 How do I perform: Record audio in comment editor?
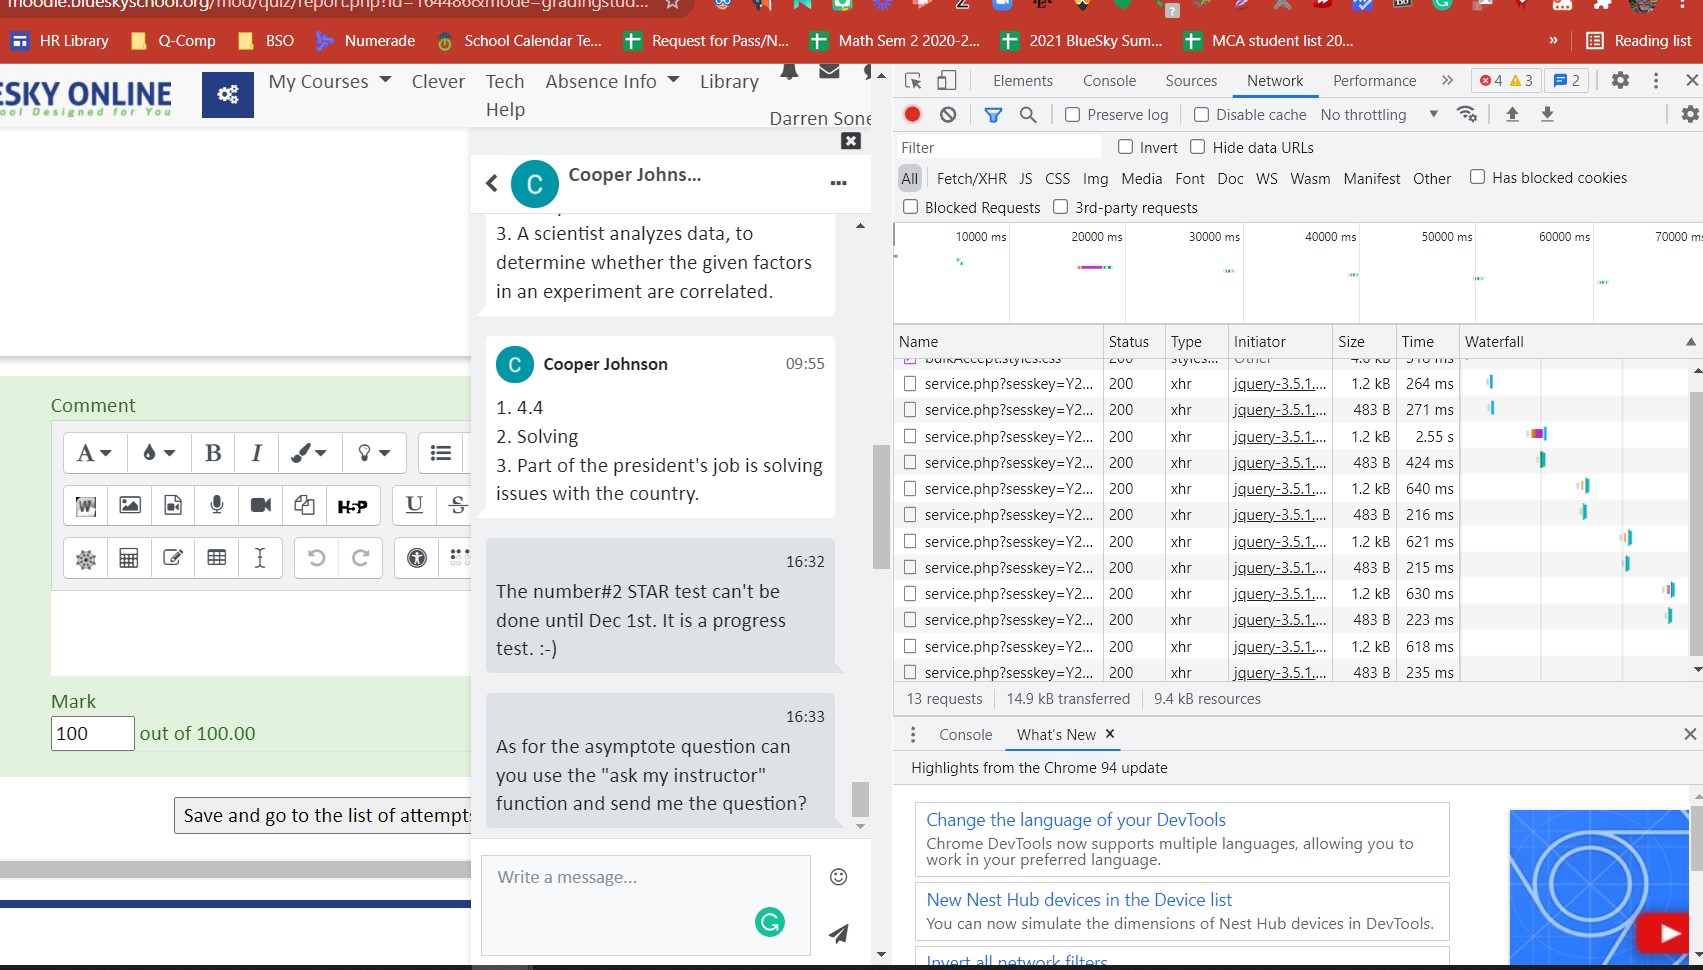(x=217, y=505)
